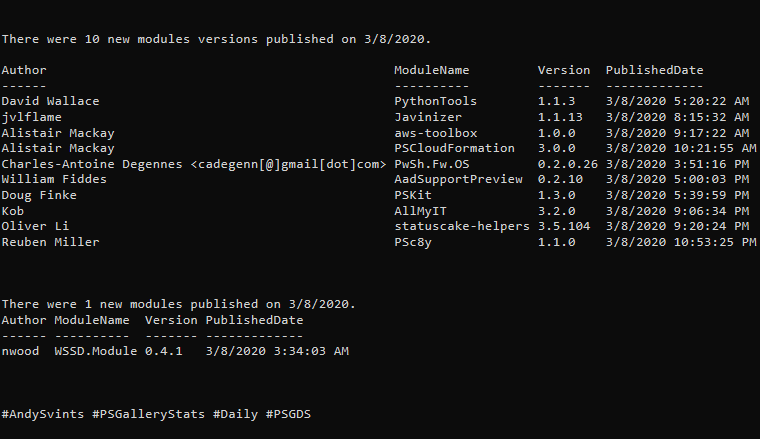
Task: Click the top-table PublishedDate column header
Action: coord(654,70)
